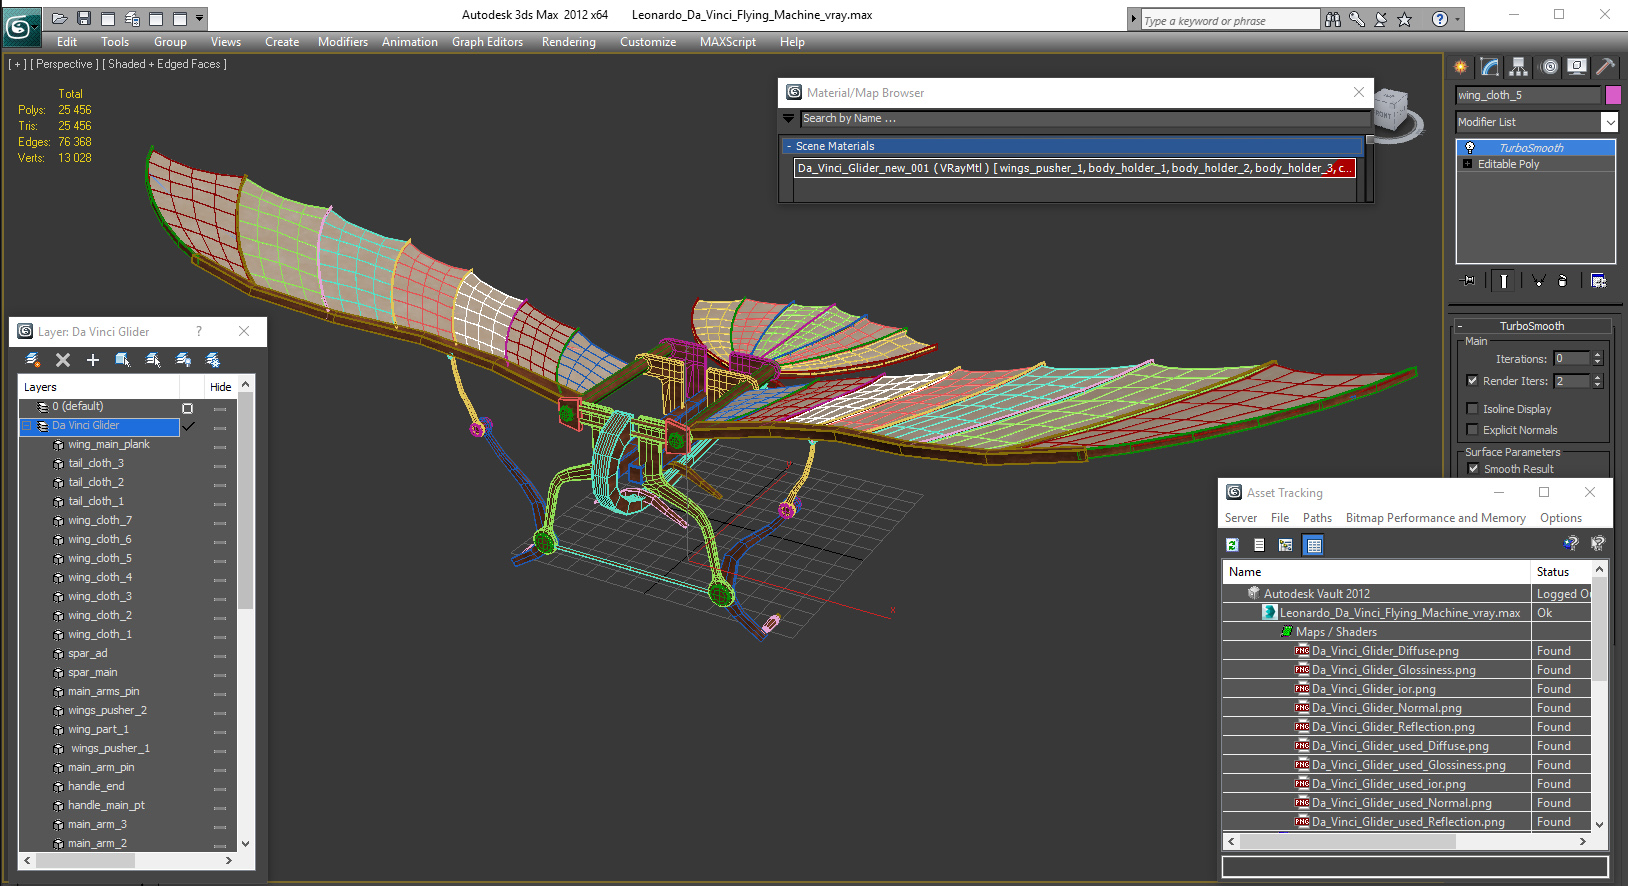Collapse the TurboSmooth rollout header
The height and width of the screenshot is (886, 1628).
tap(1531, 326)
